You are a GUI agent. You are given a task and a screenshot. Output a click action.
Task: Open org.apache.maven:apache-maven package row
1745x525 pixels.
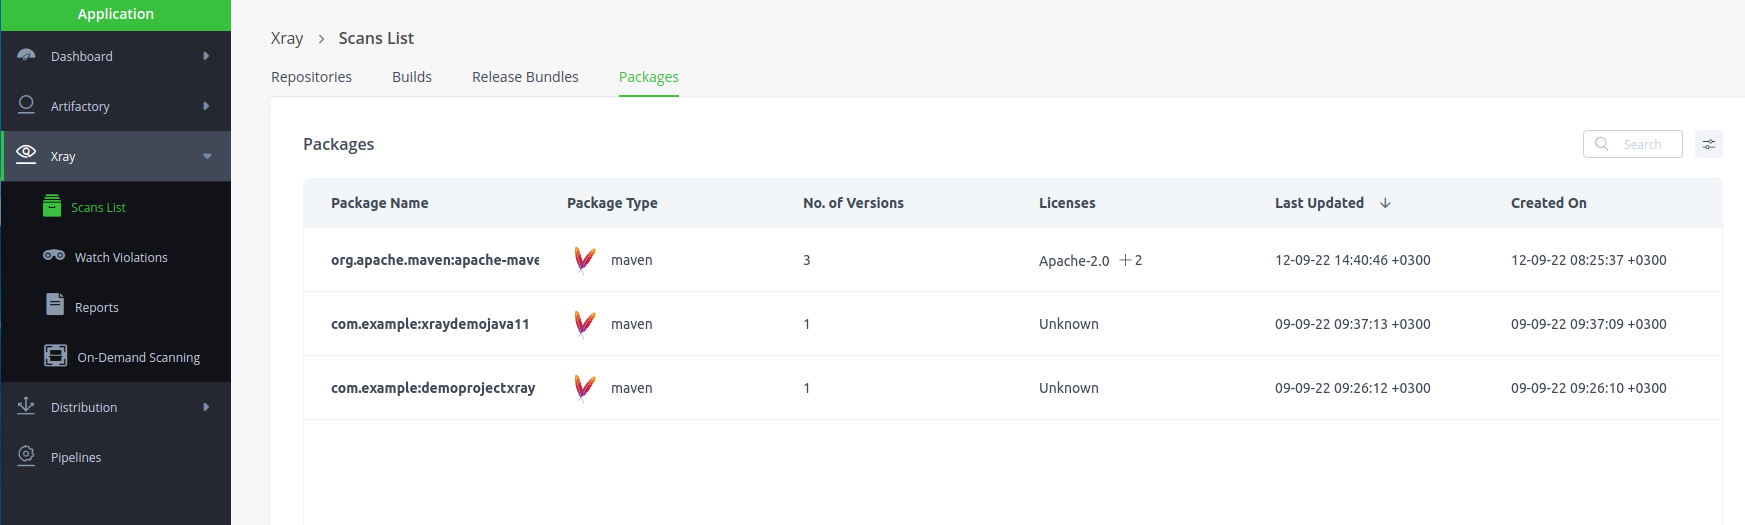tap(1012, 260)
